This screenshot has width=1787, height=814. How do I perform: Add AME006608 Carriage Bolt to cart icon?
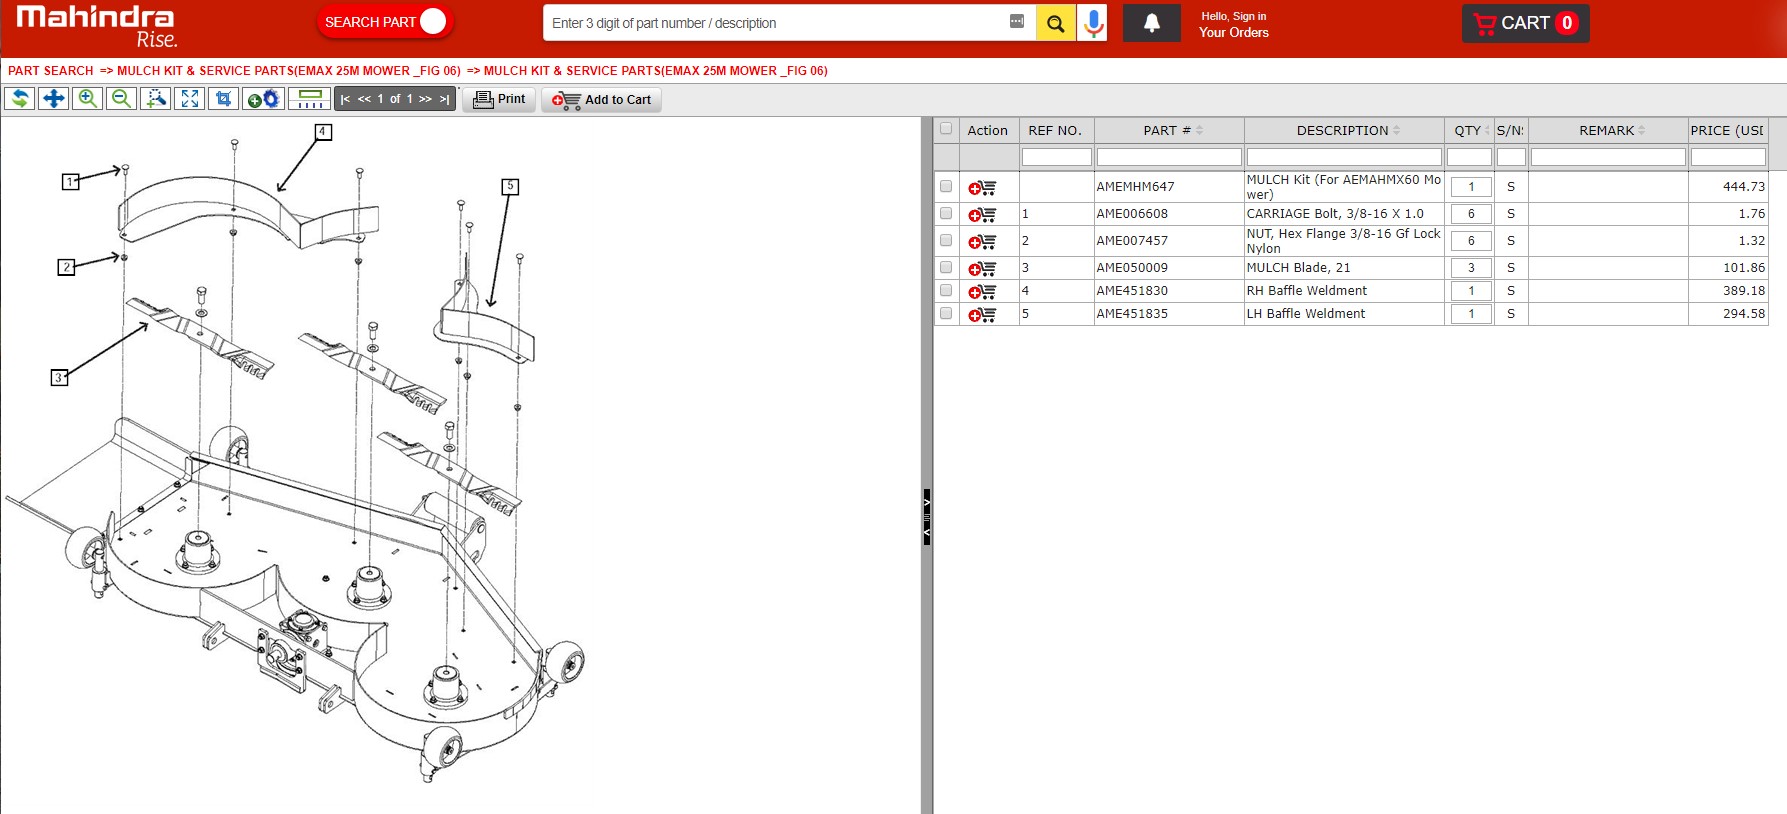click(x=982, y=214)
